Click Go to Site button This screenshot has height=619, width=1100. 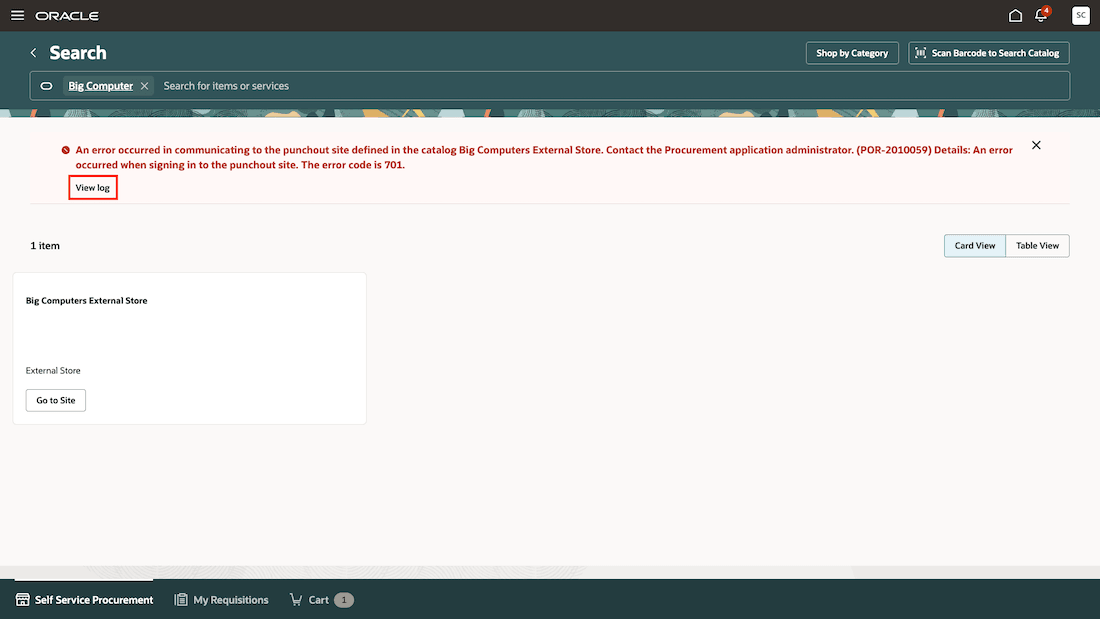(x=55, y=400)
